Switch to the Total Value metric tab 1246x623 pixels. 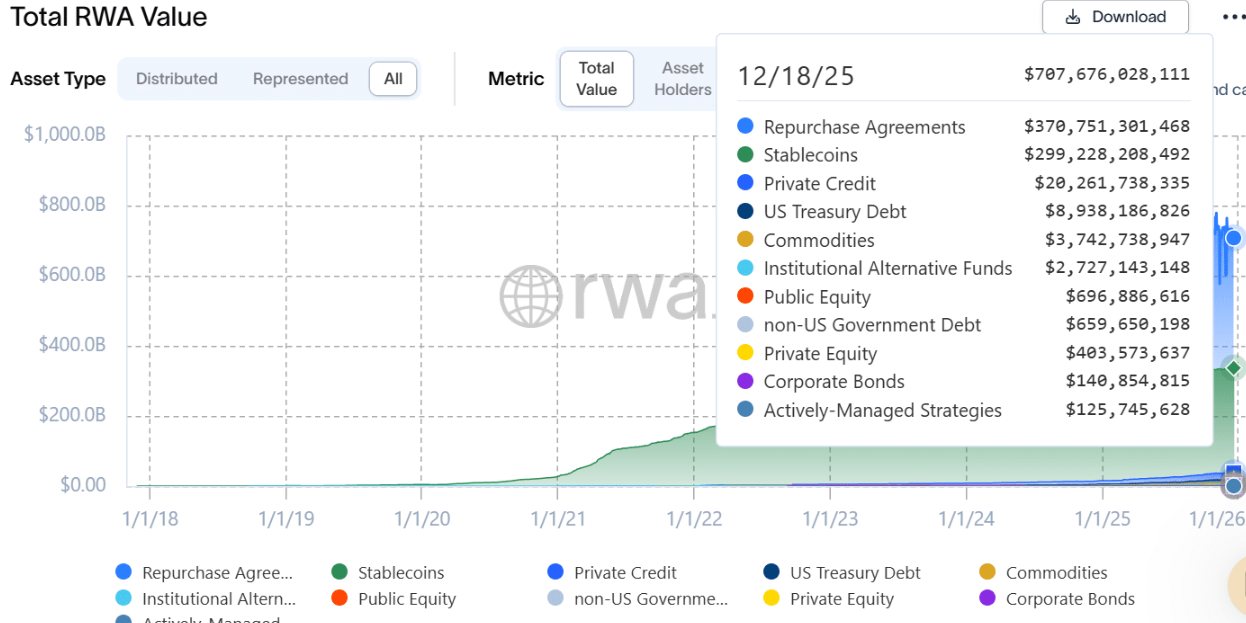(596, 79)
